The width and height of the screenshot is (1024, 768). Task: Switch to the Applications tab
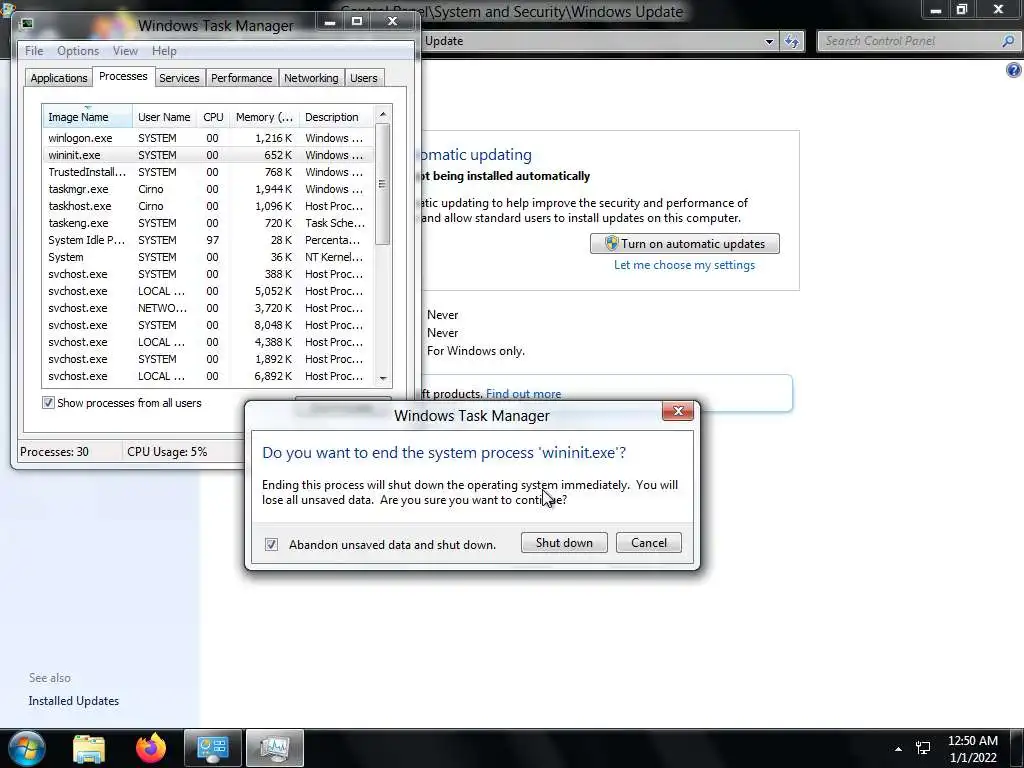pyautogui.click(x=59, y=78)
